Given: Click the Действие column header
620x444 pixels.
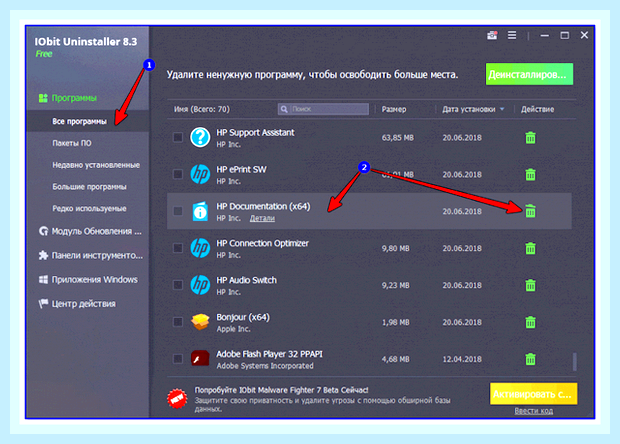Looking at the screenshot, I should pyautogui.click(x=537, y=109).
